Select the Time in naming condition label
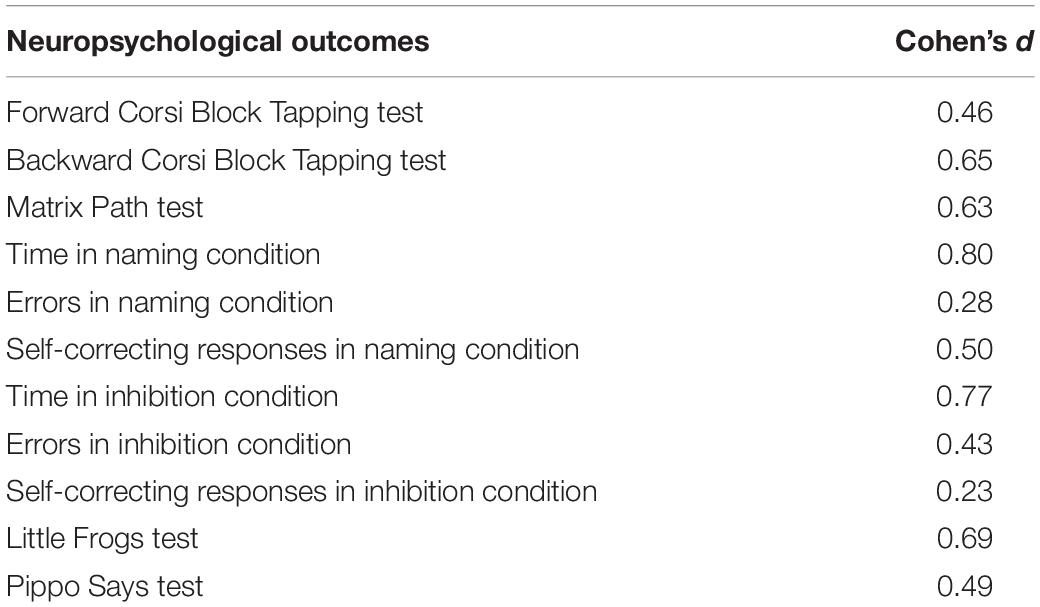Image resolution: width=1040 pixels, height=607 pixels. tap(163, 255)
